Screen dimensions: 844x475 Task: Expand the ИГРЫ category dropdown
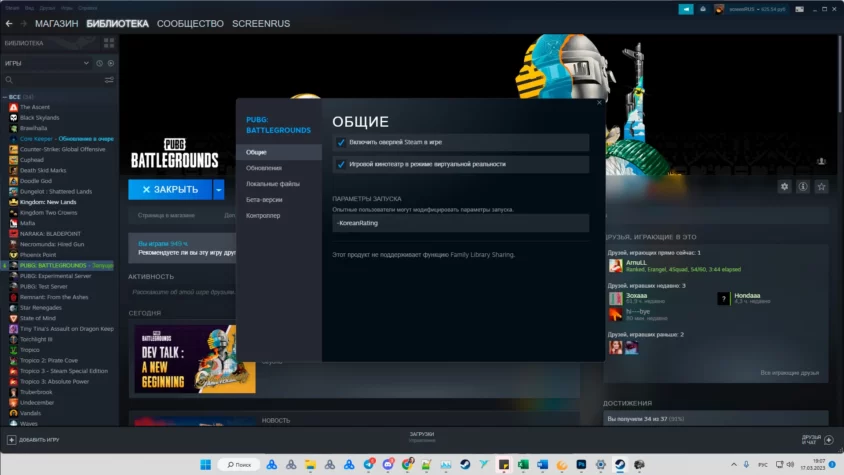coord(86,63)
